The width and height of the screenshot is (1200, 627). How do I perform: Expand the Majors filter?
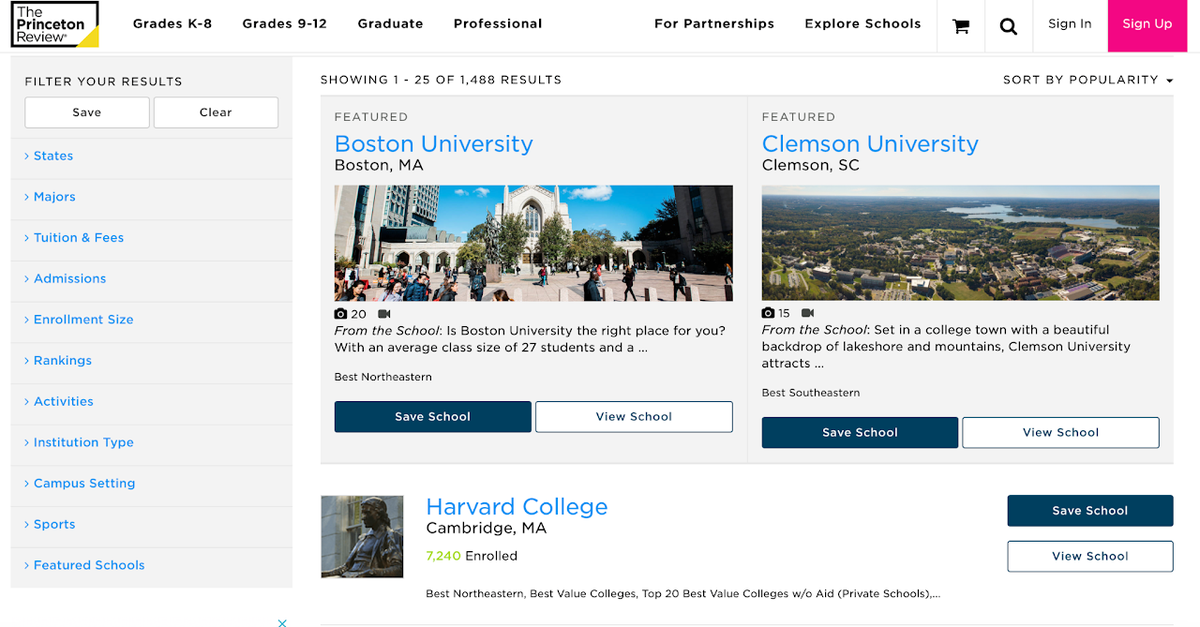tap(54, 196)
